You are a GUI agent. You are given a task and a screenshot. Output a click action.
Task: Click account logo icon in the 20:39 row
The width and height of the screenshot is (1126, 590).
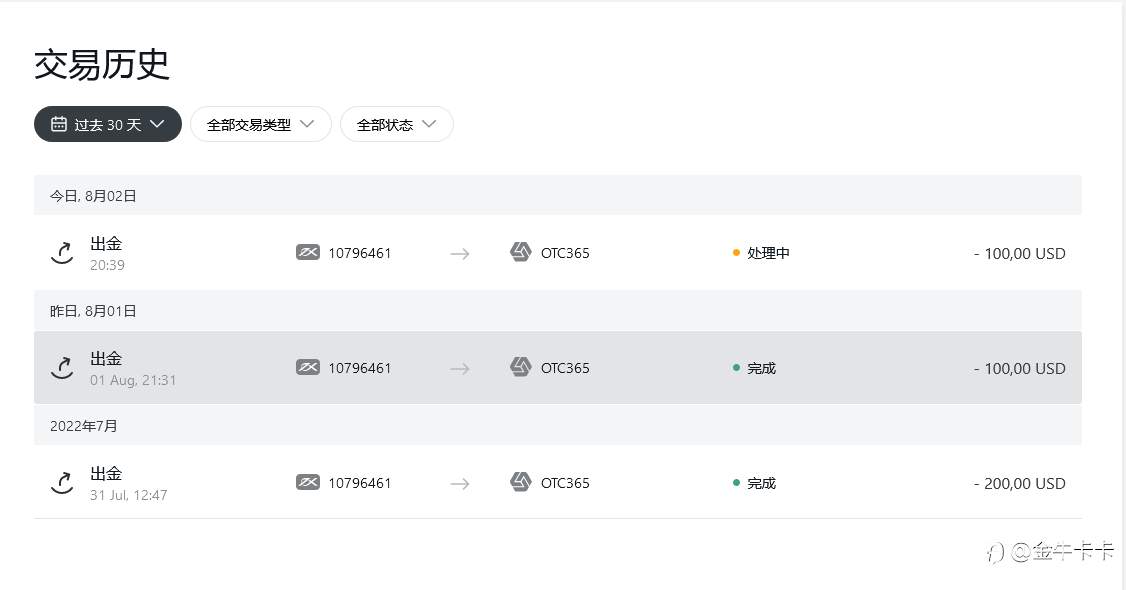[x=307, y=253]
